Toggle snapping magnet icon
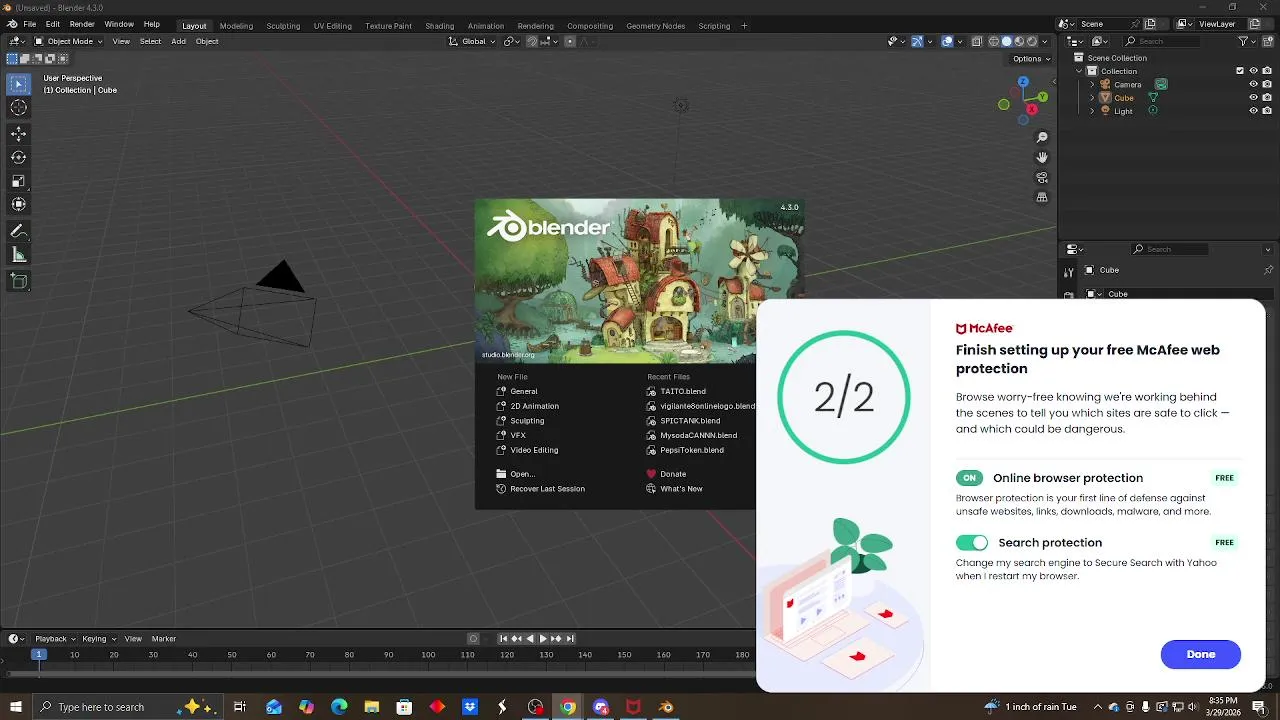The width and height of the screenshot is (1280, 720). (532, 41)
